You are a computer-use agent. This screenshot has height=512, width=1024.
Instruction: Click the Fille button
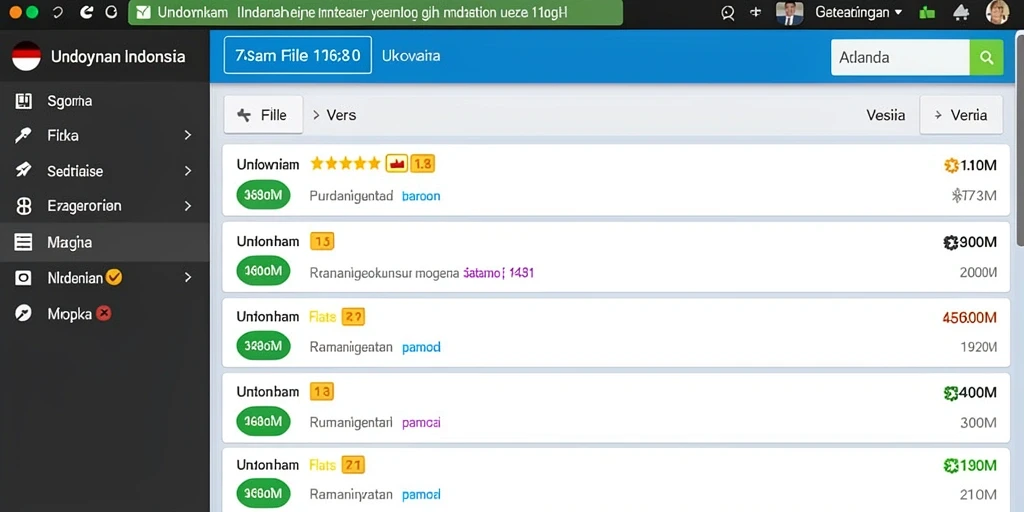pyautogui.click(x=263, y=115)
